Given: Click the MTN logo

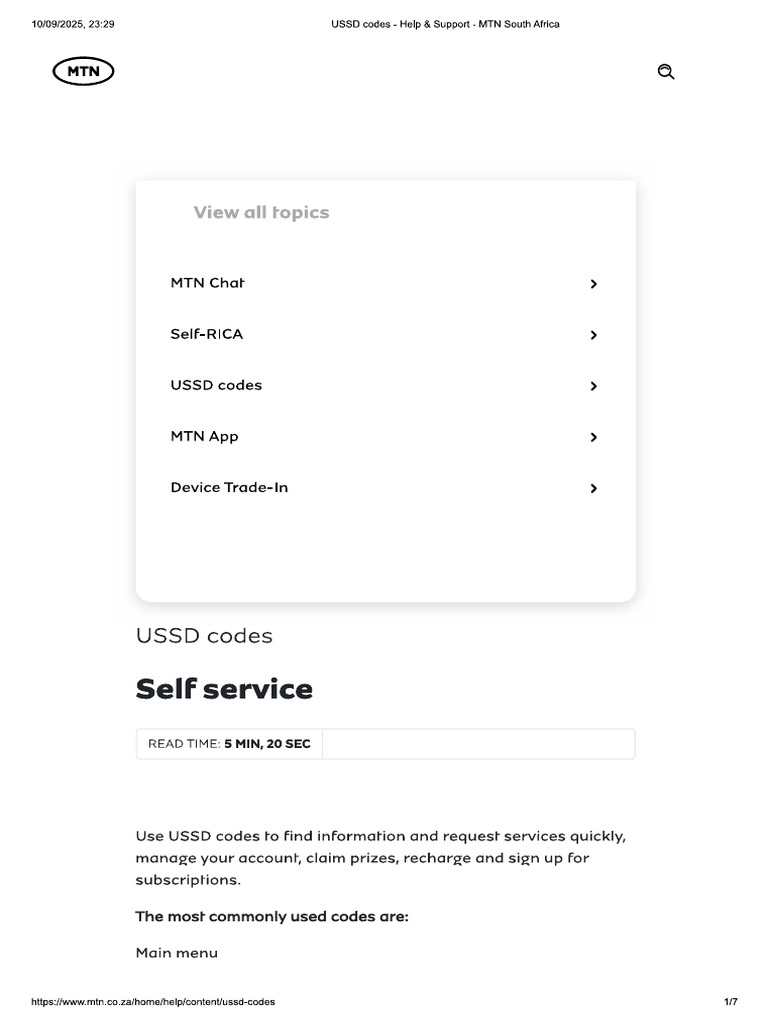Looking at the screenshot, I should pos(84,71).
